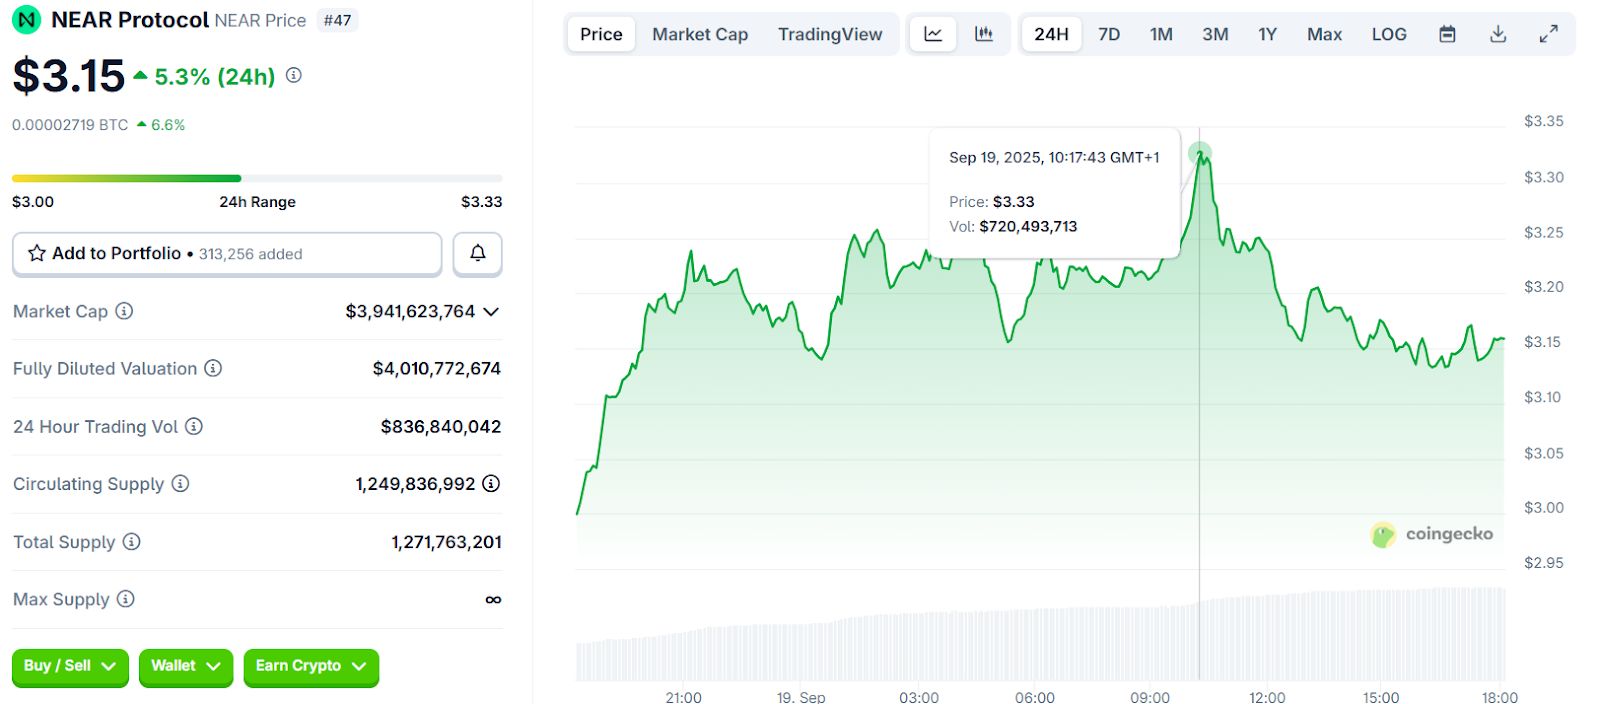Image resolution: width=1600 pixels, height=704 pixels.
Task: Click the star icon in Add to Portfolio
Action: (x=37, y=253)
